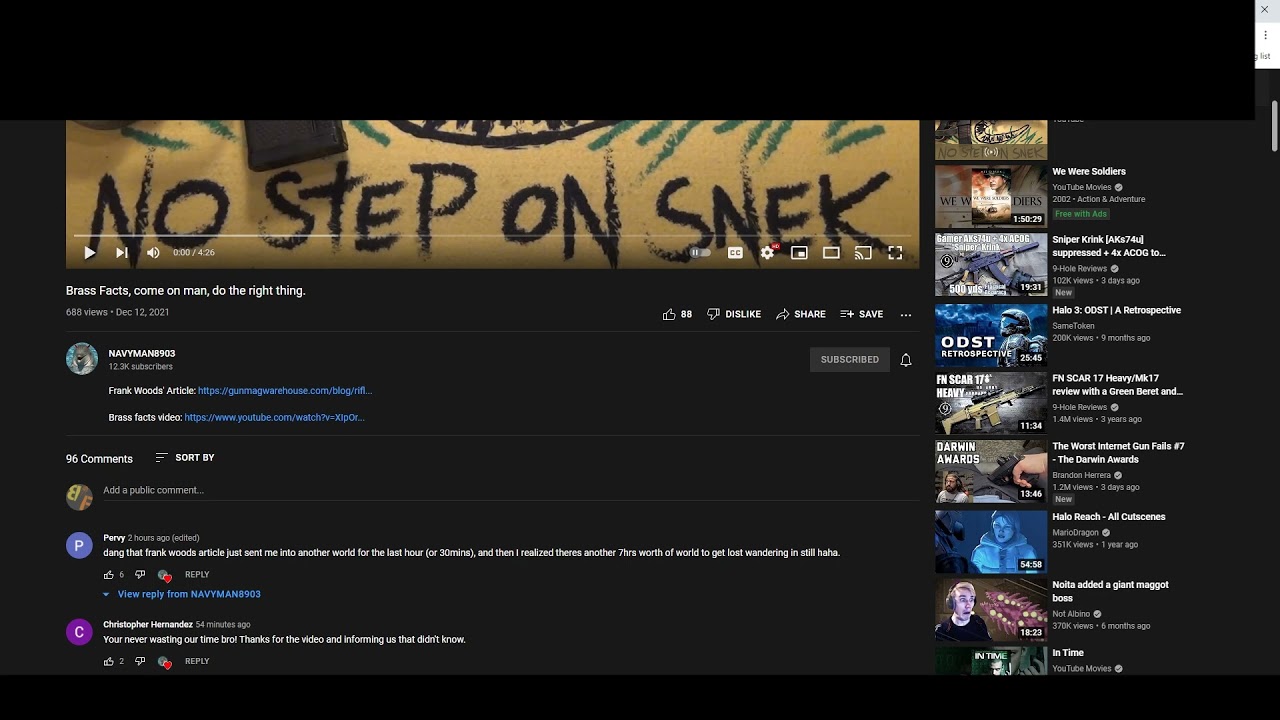
Task: Like the video with thumbs up
Action: click(677, 314)
